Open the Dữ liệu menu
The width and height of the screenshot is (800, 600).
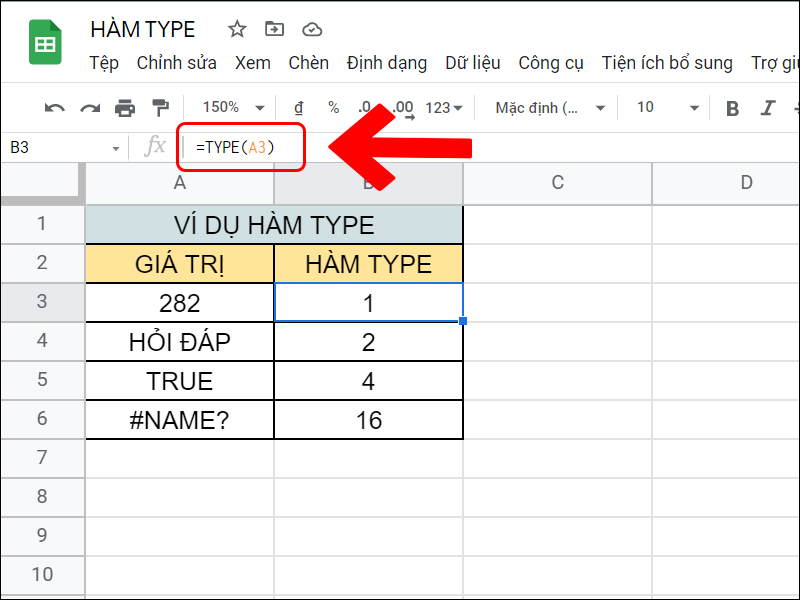click(472, 63)
